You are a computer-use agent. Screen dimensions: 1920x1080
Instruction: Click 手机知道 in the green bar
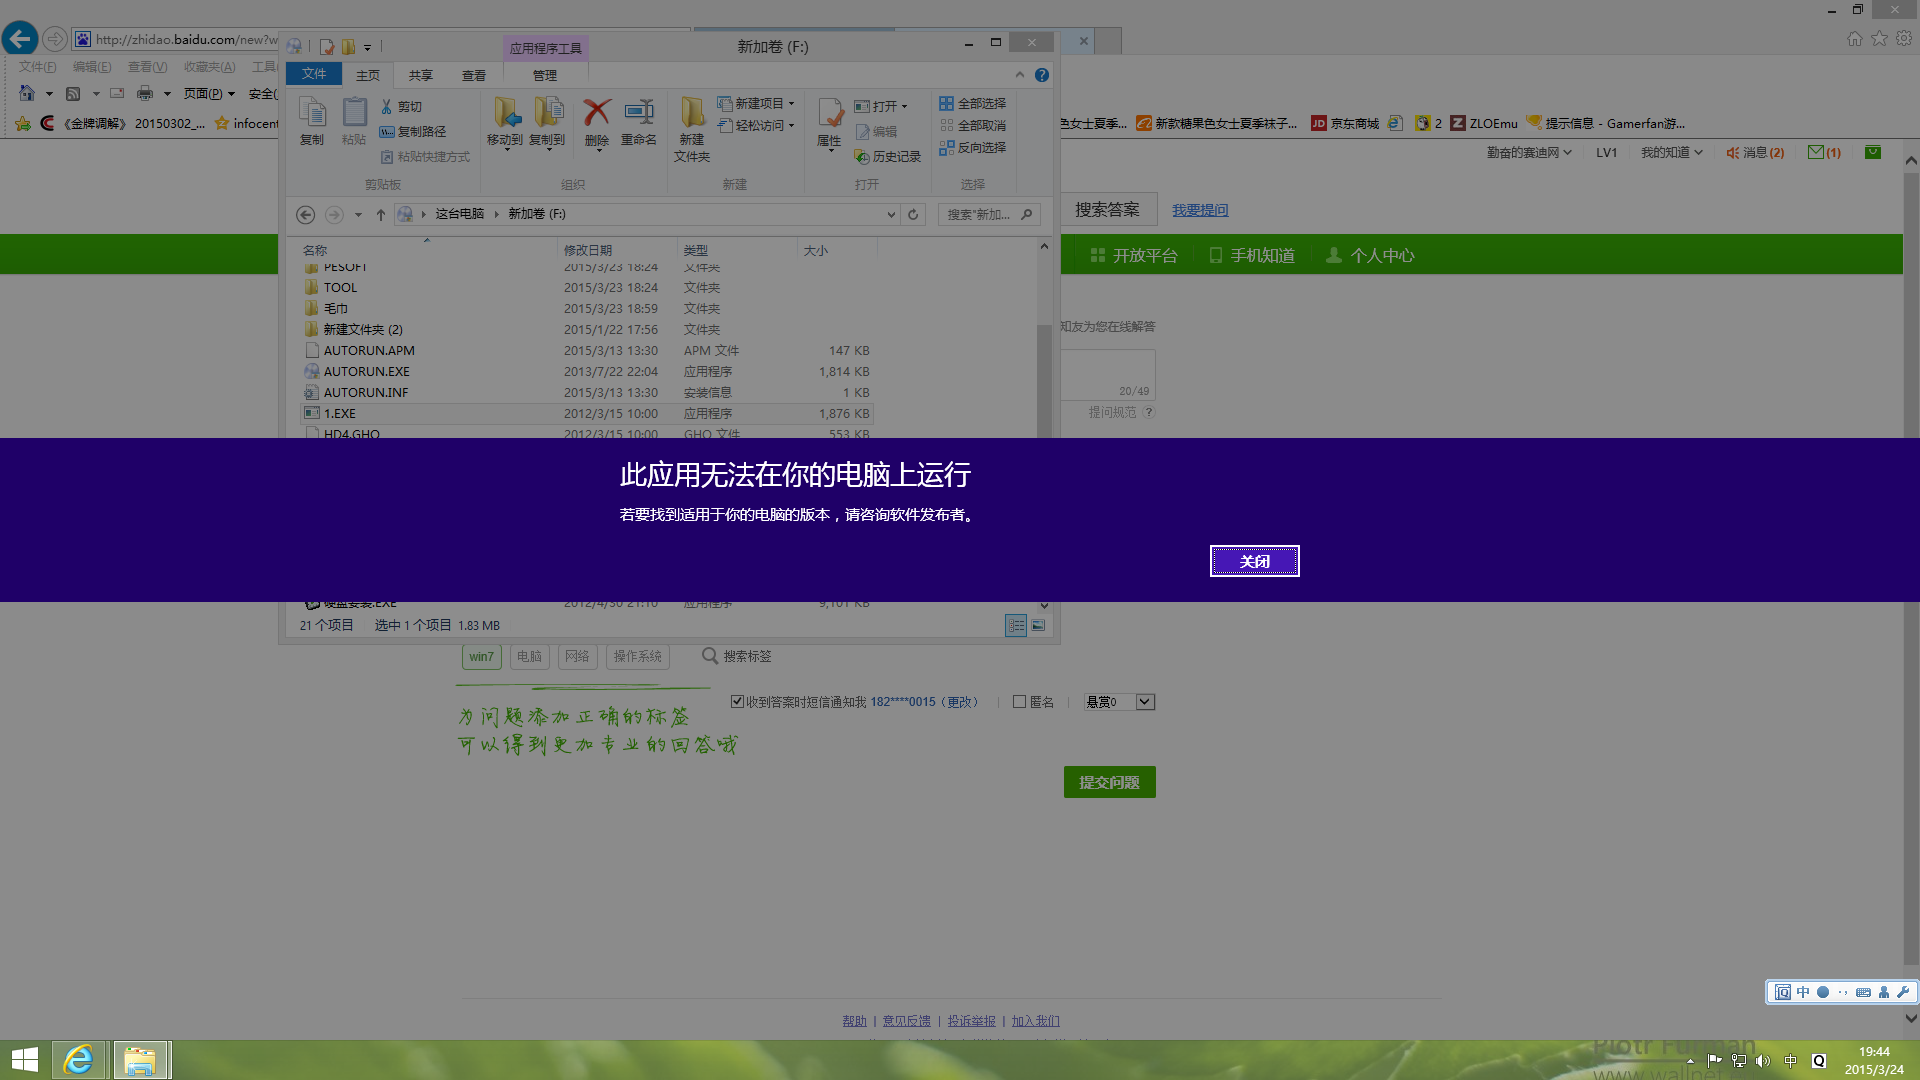1252,256
